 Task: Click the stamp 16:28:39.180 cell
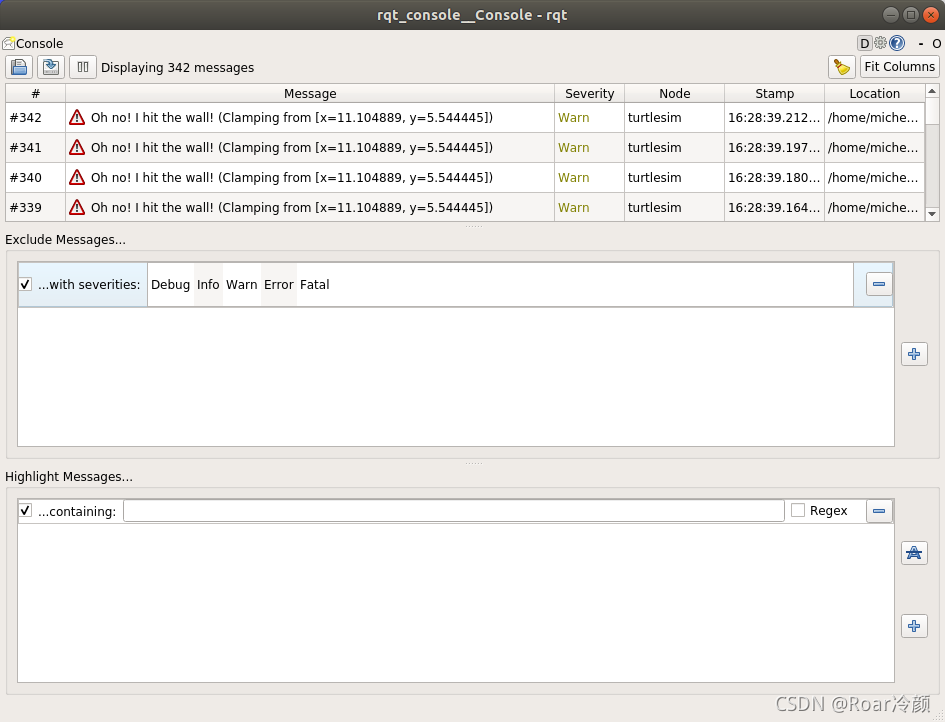(x=774, y=178)
